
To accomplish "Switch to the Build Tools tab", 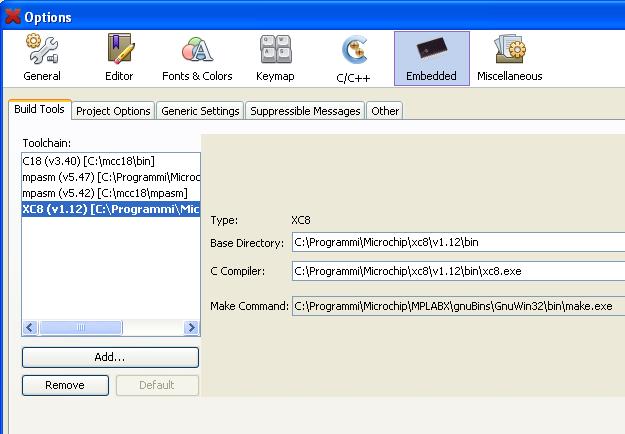I will coord(39,110).
